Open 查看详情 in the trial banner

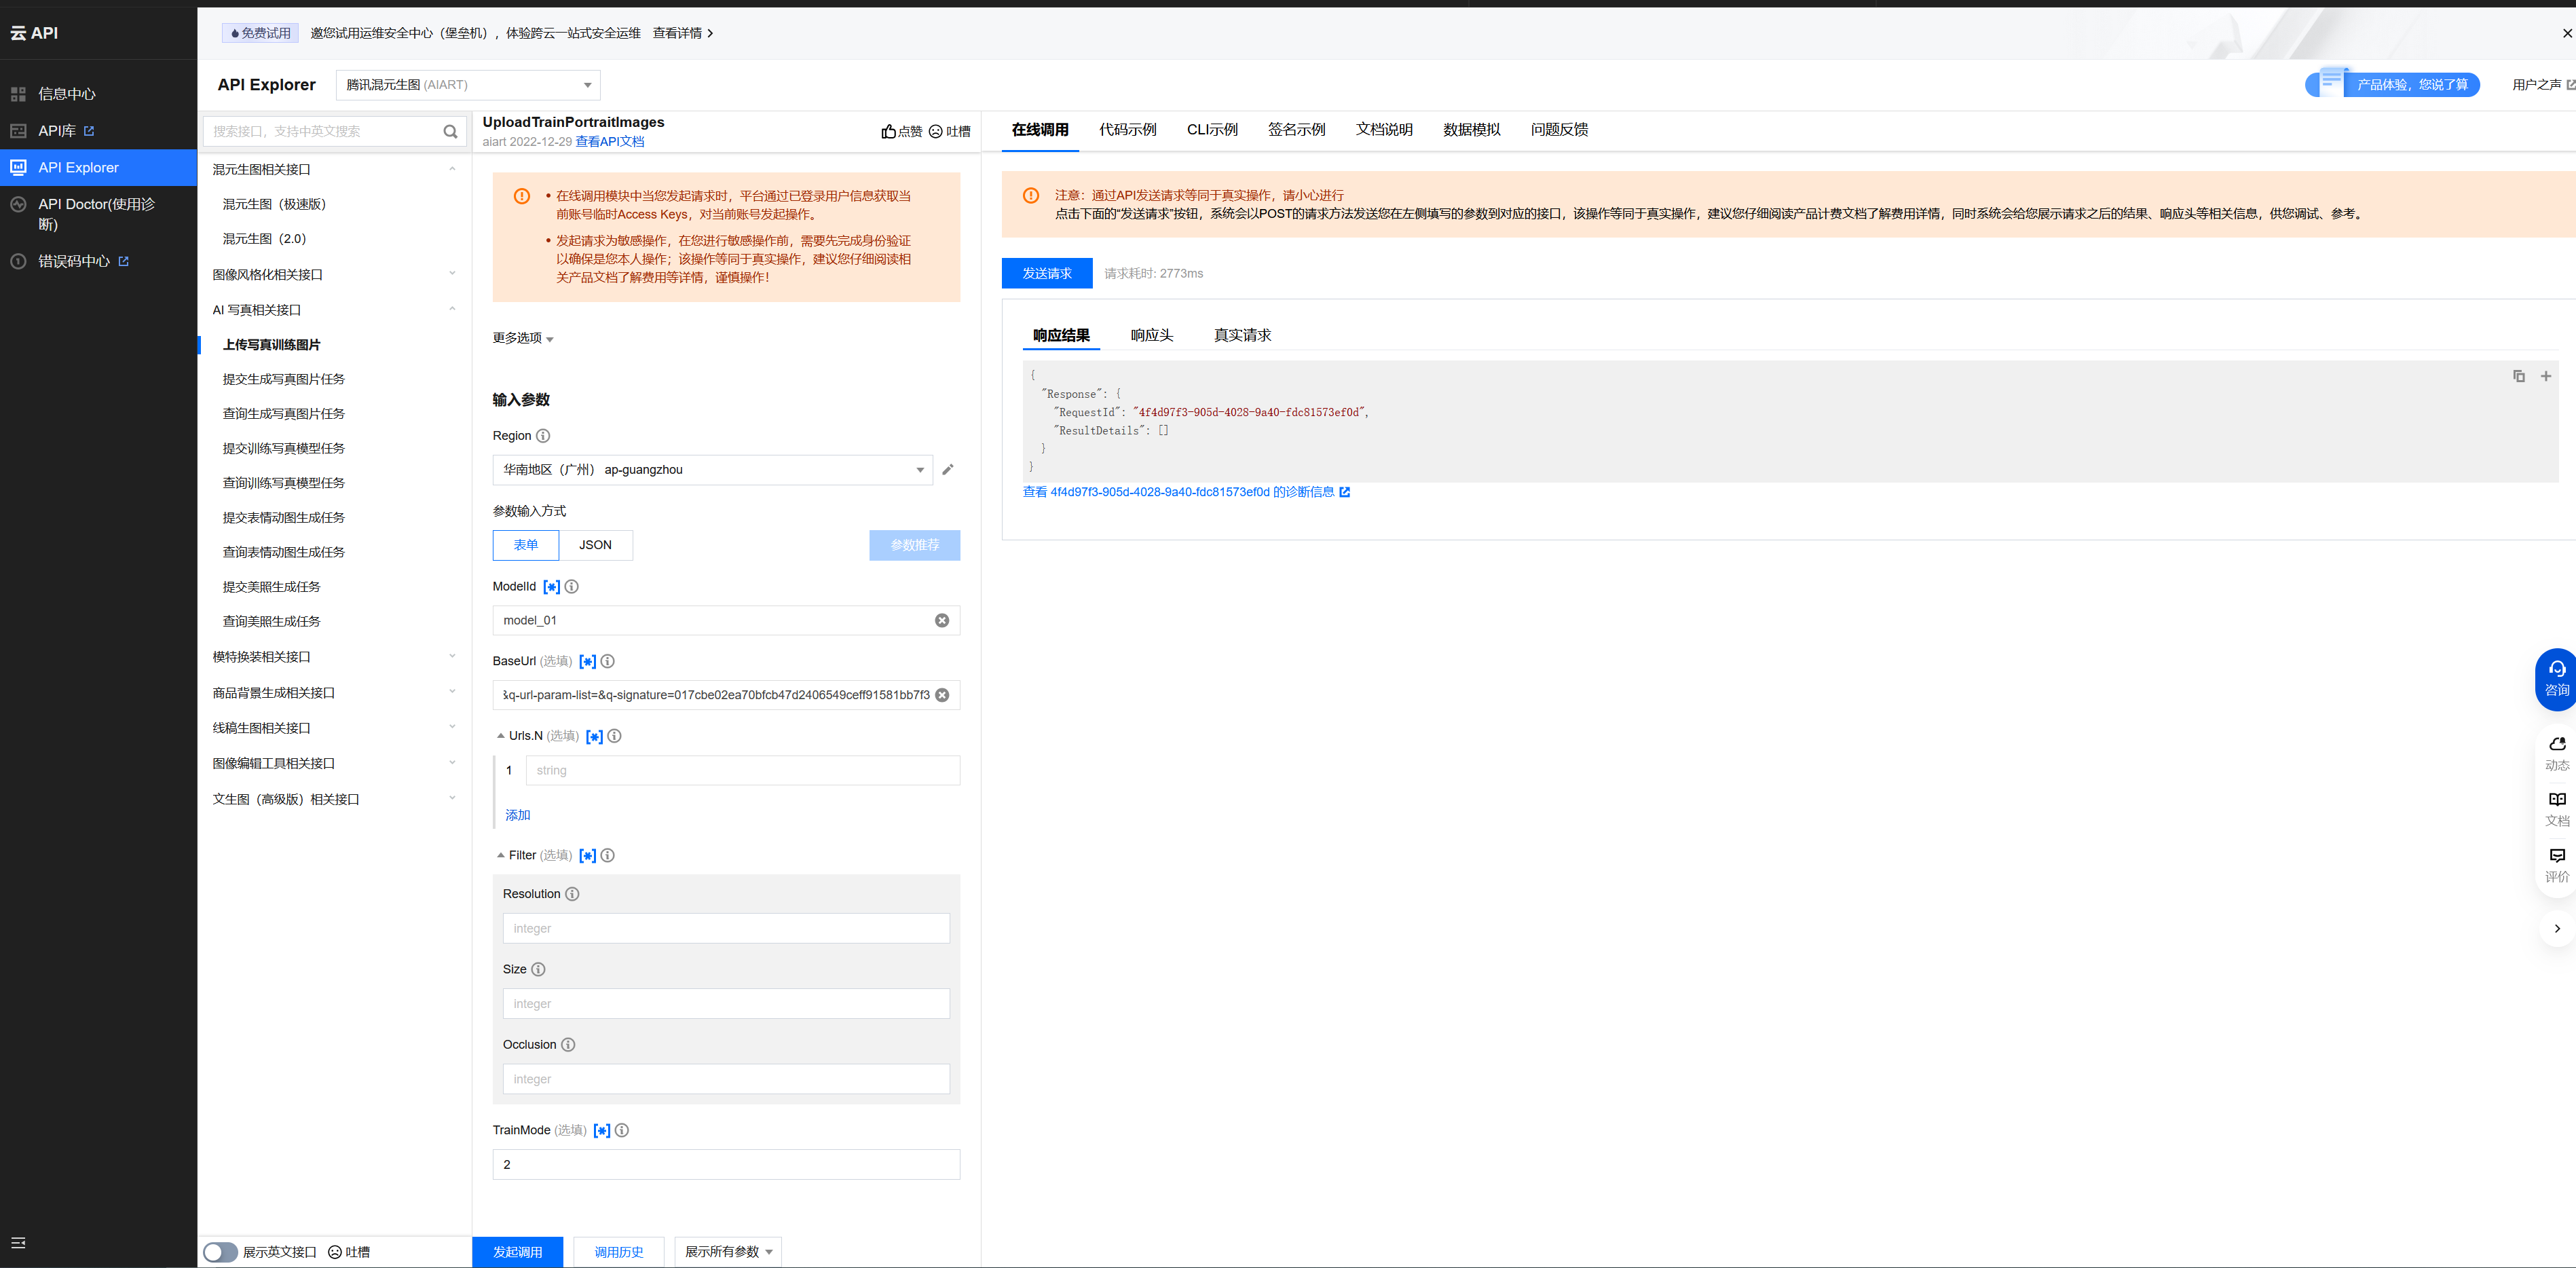tap(683, 33)
